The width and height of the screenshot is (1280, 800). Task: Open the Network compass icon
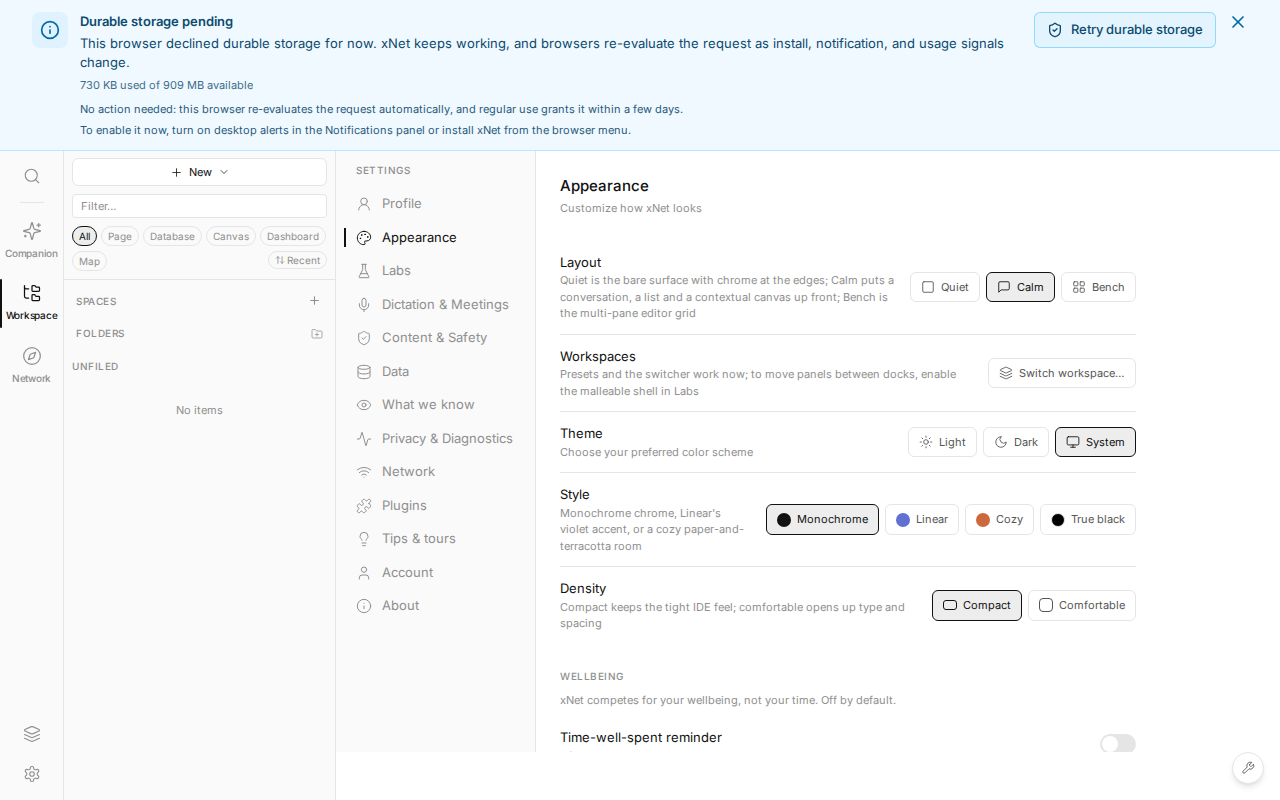(x=32, y=356)
